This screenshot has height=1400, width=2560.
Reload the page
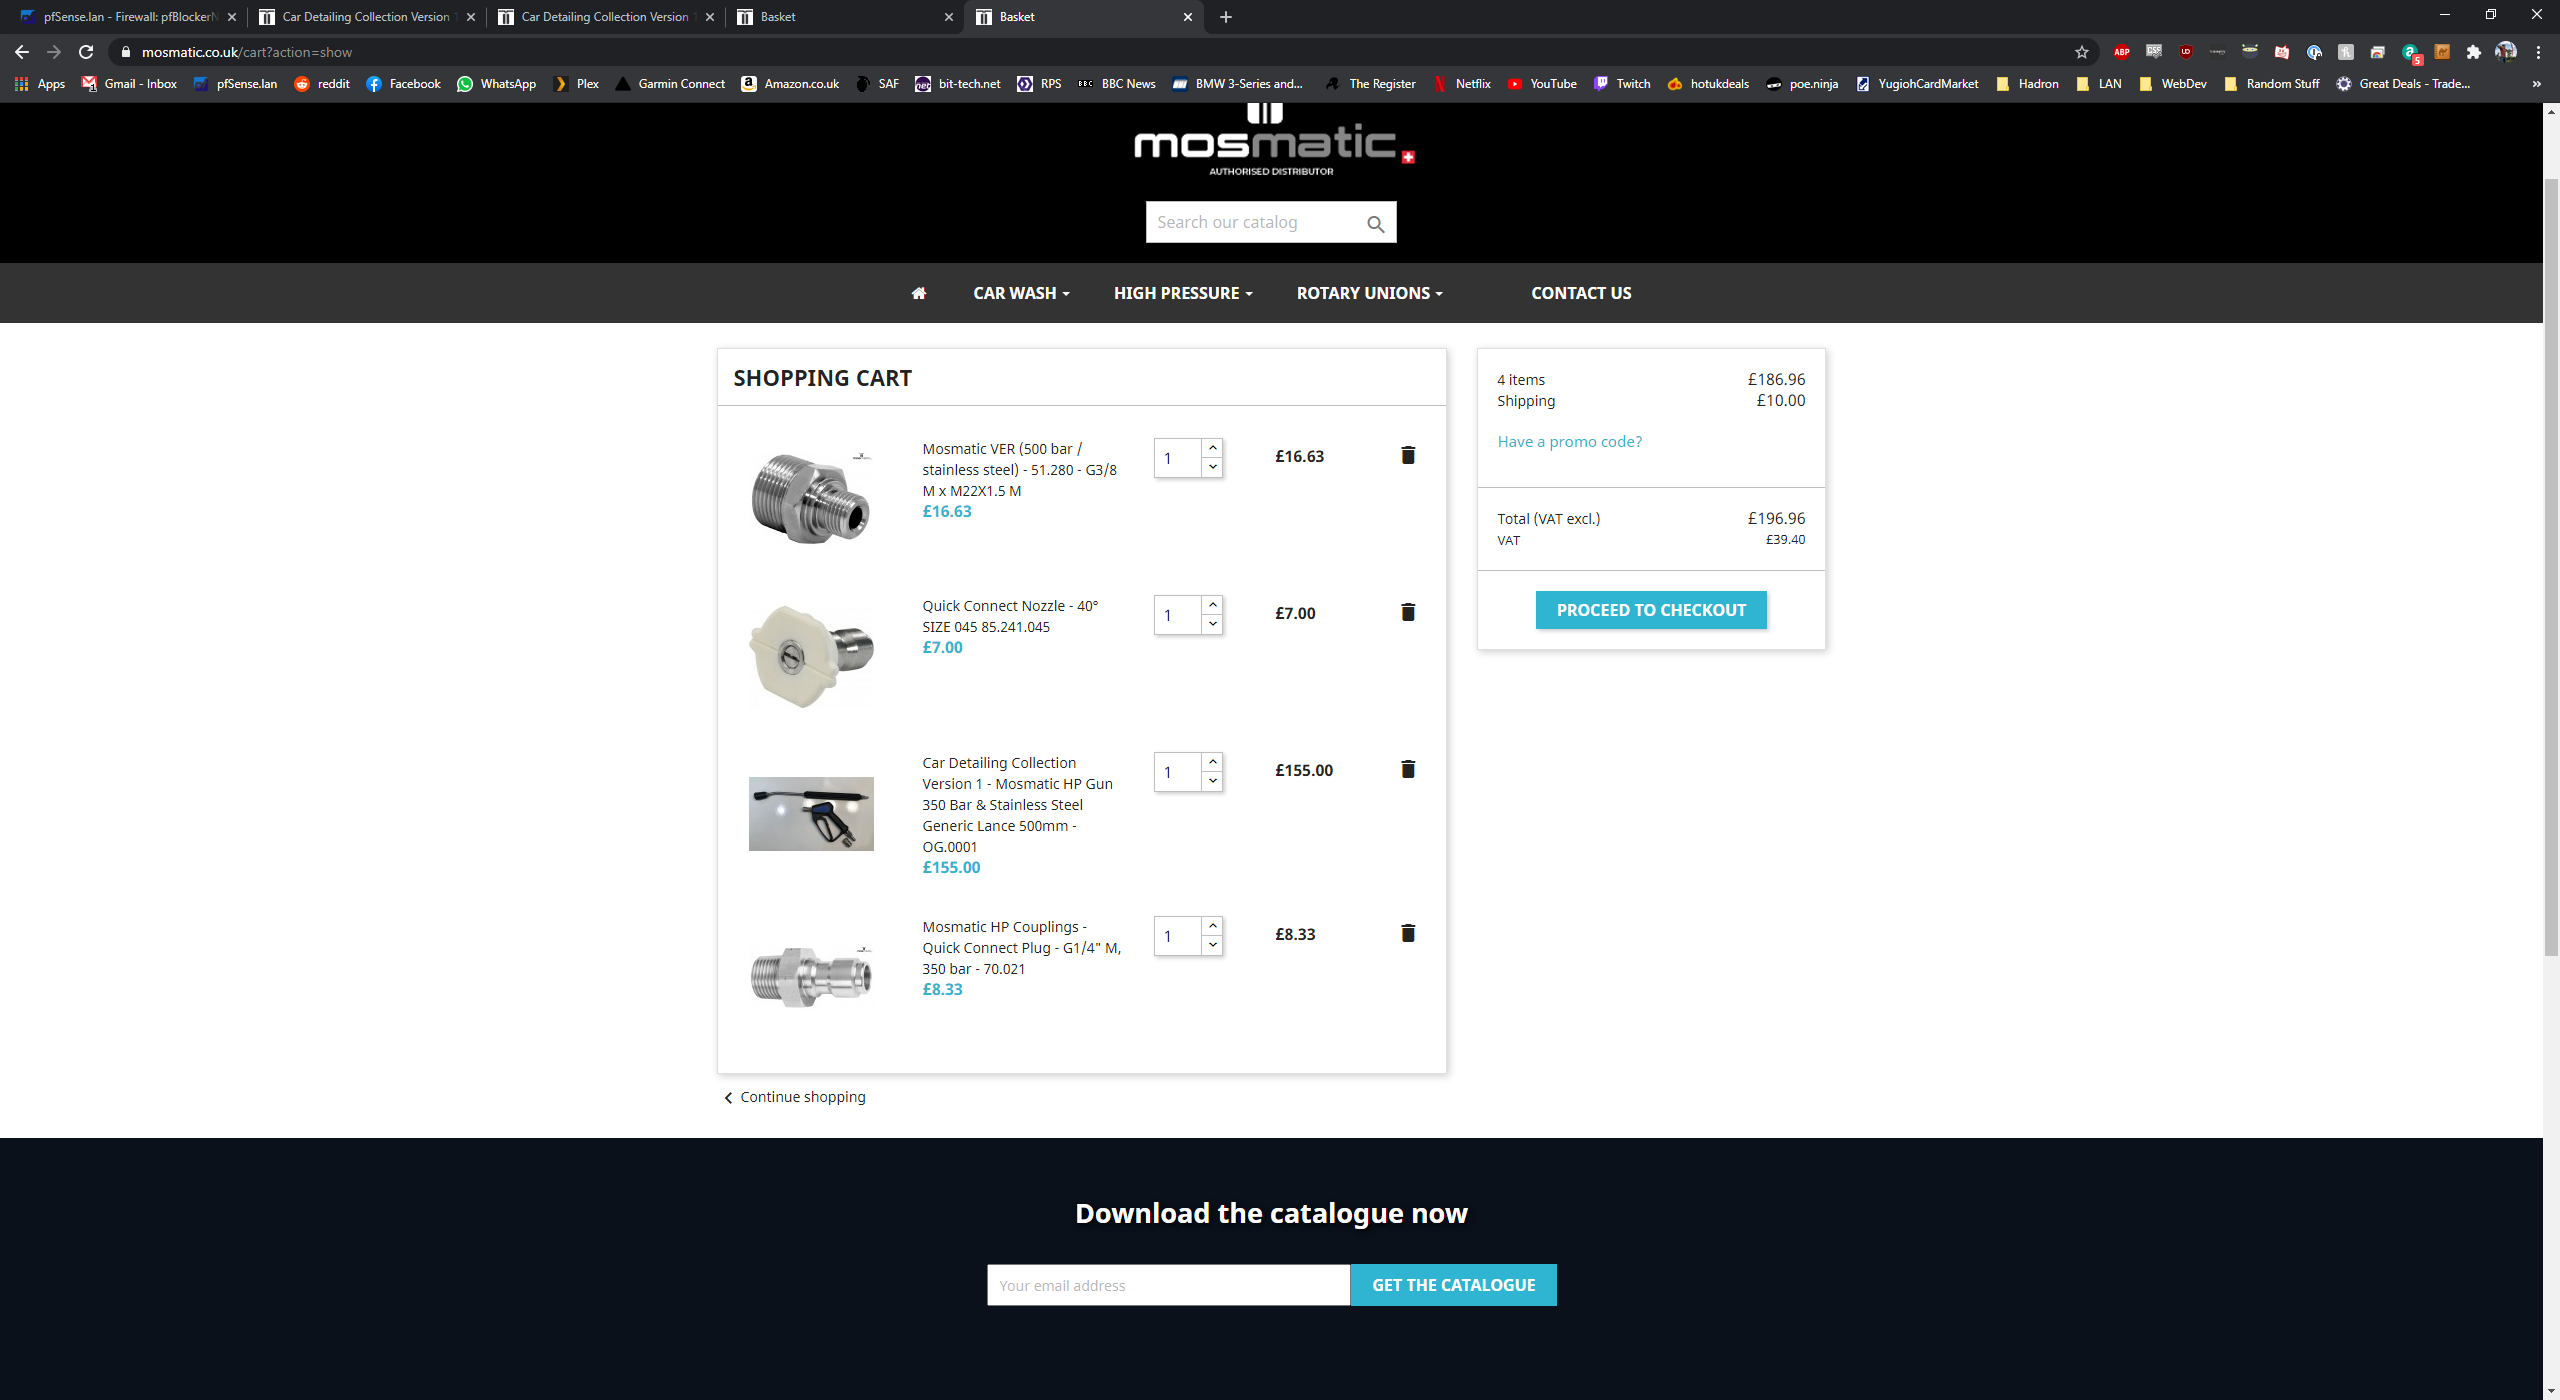[86, 52]
